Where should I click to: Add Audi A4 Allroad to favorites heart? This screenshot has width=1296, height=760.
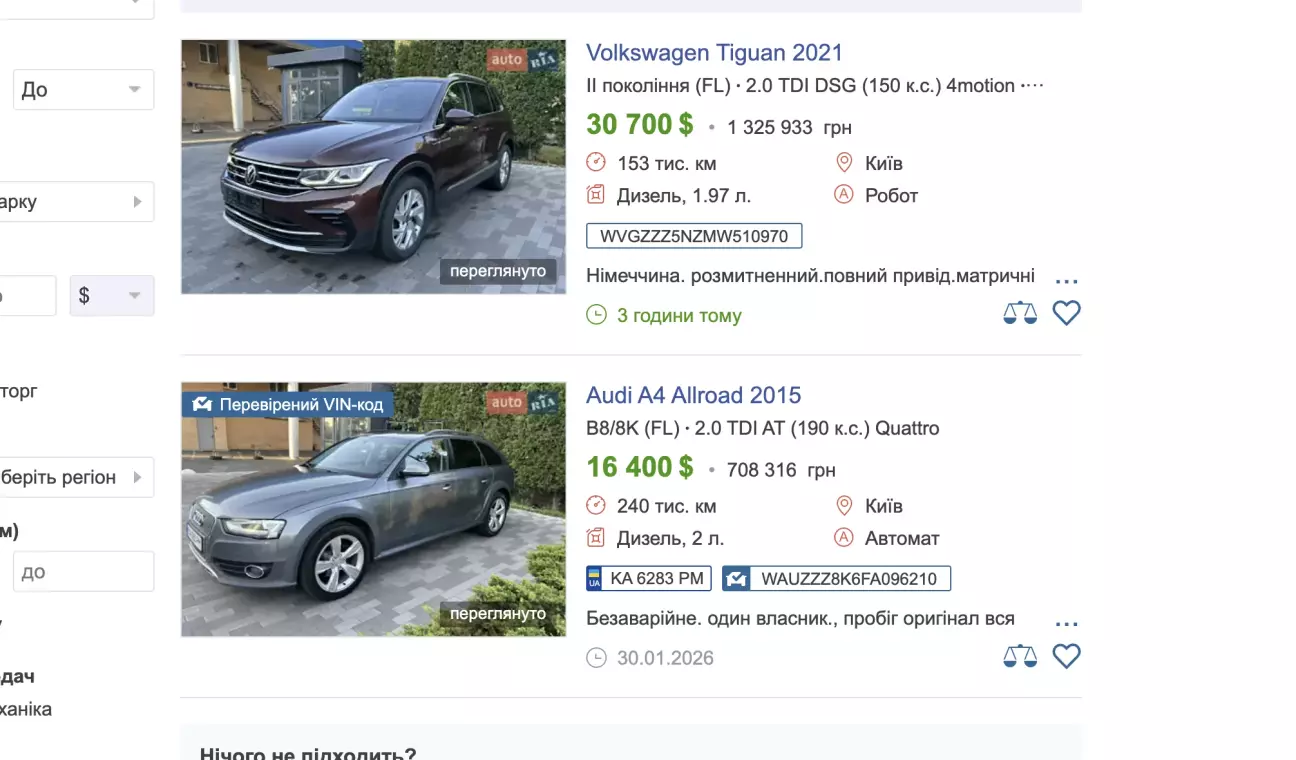tap(1067, 657)
